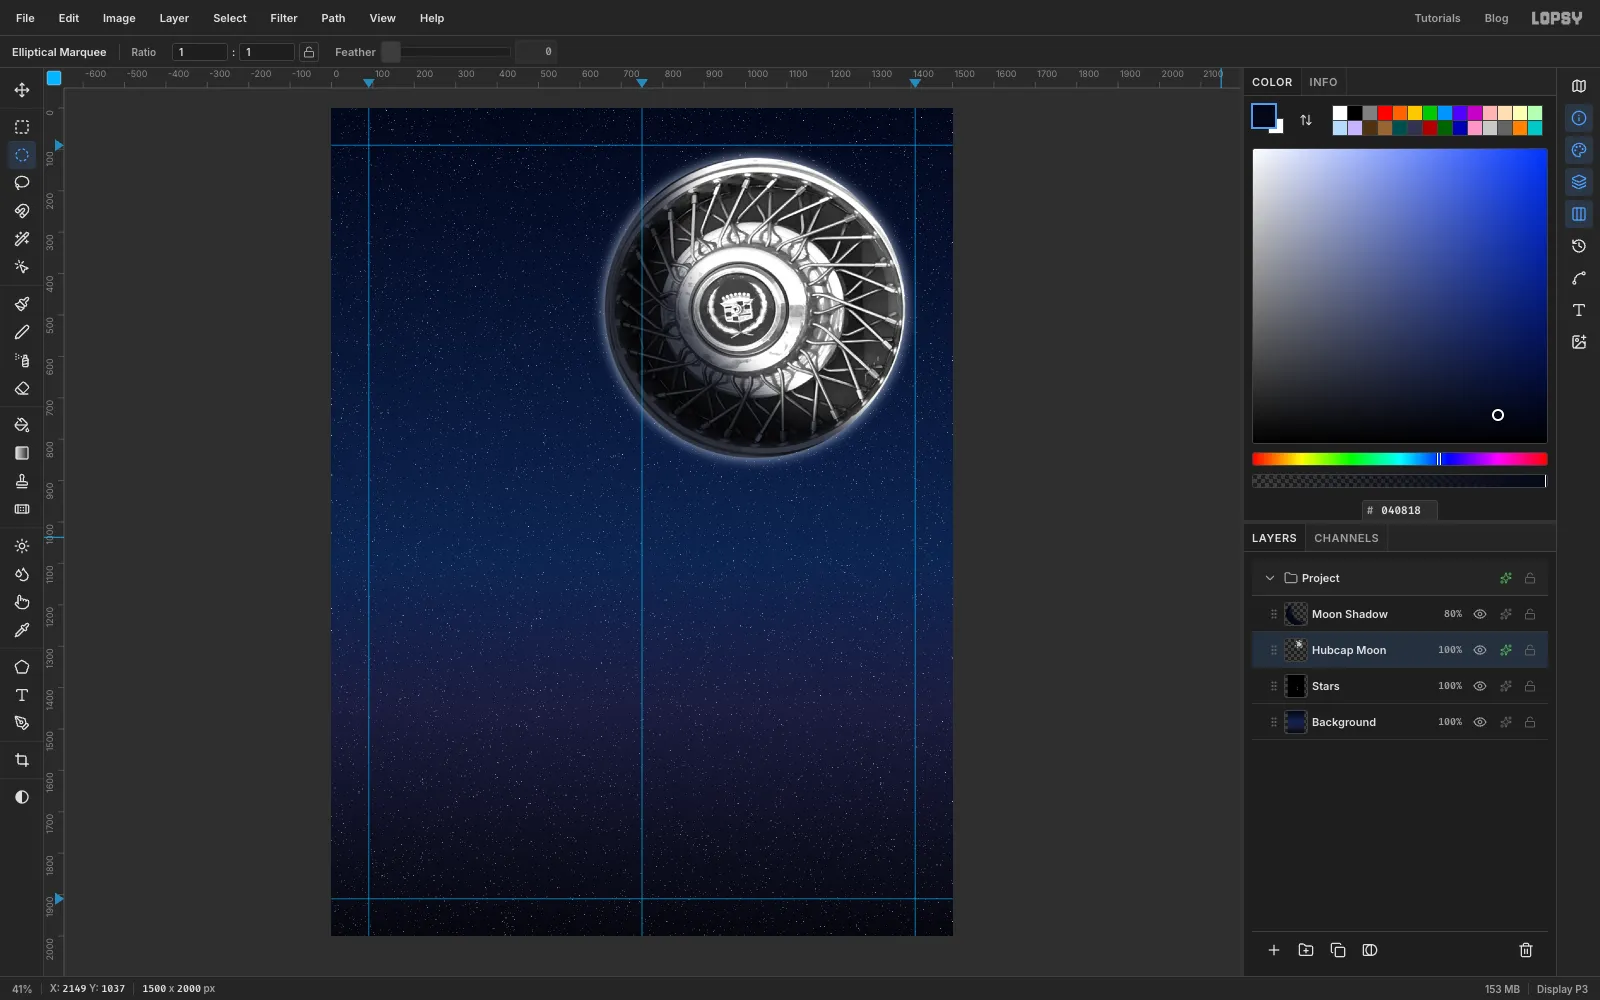Select the Rectangular Marquee tool
Image resolution: width=1600 pixels, height=1000 pixels.
pos(22,127)
